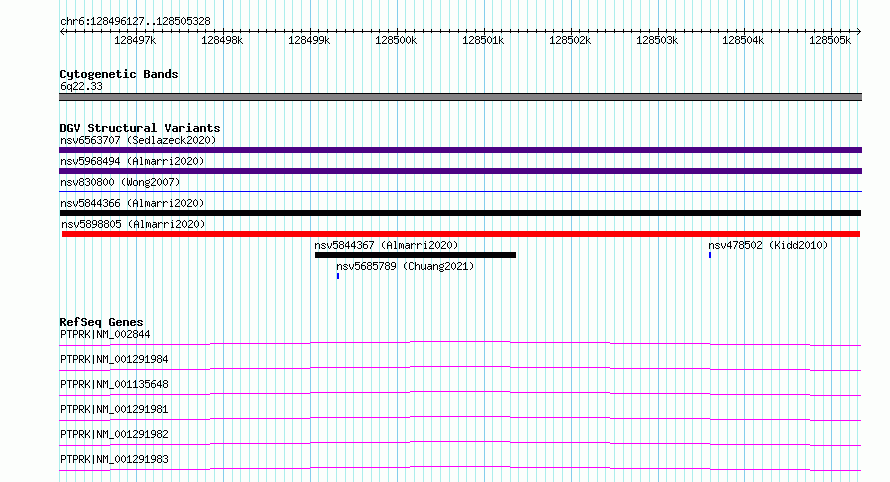
Task: Click the 128501k ruler tick label
Action: (x=483, y=40)
